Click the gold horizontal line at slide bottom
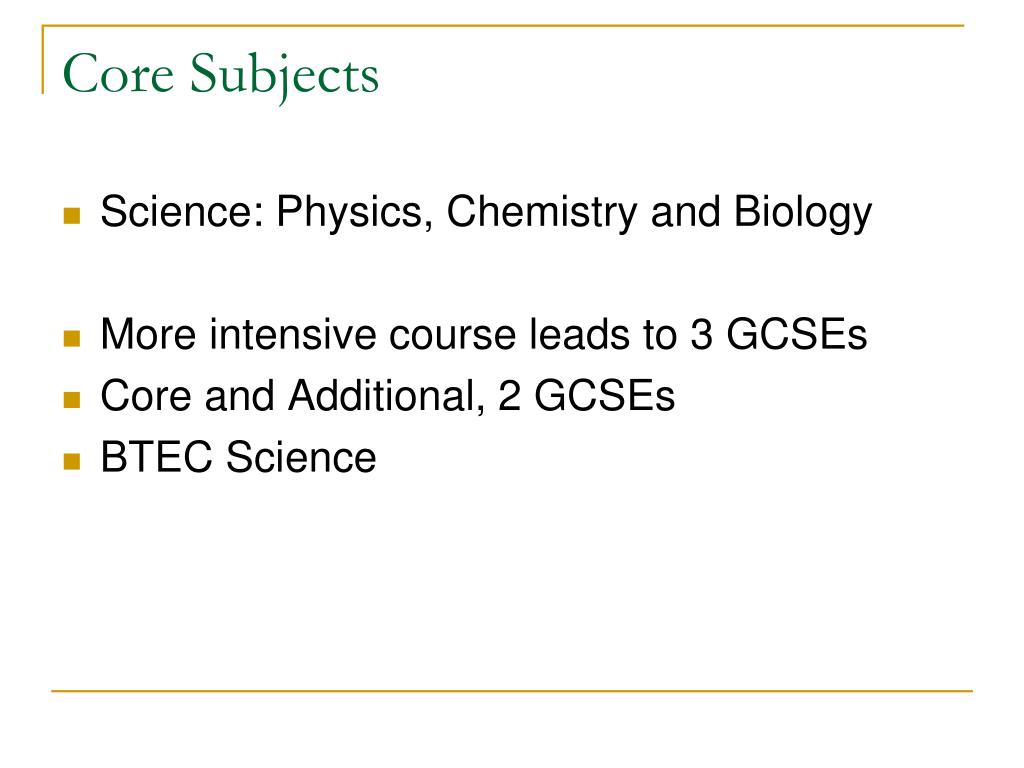This screenshot has width=1024, height=768. point(512,690)
